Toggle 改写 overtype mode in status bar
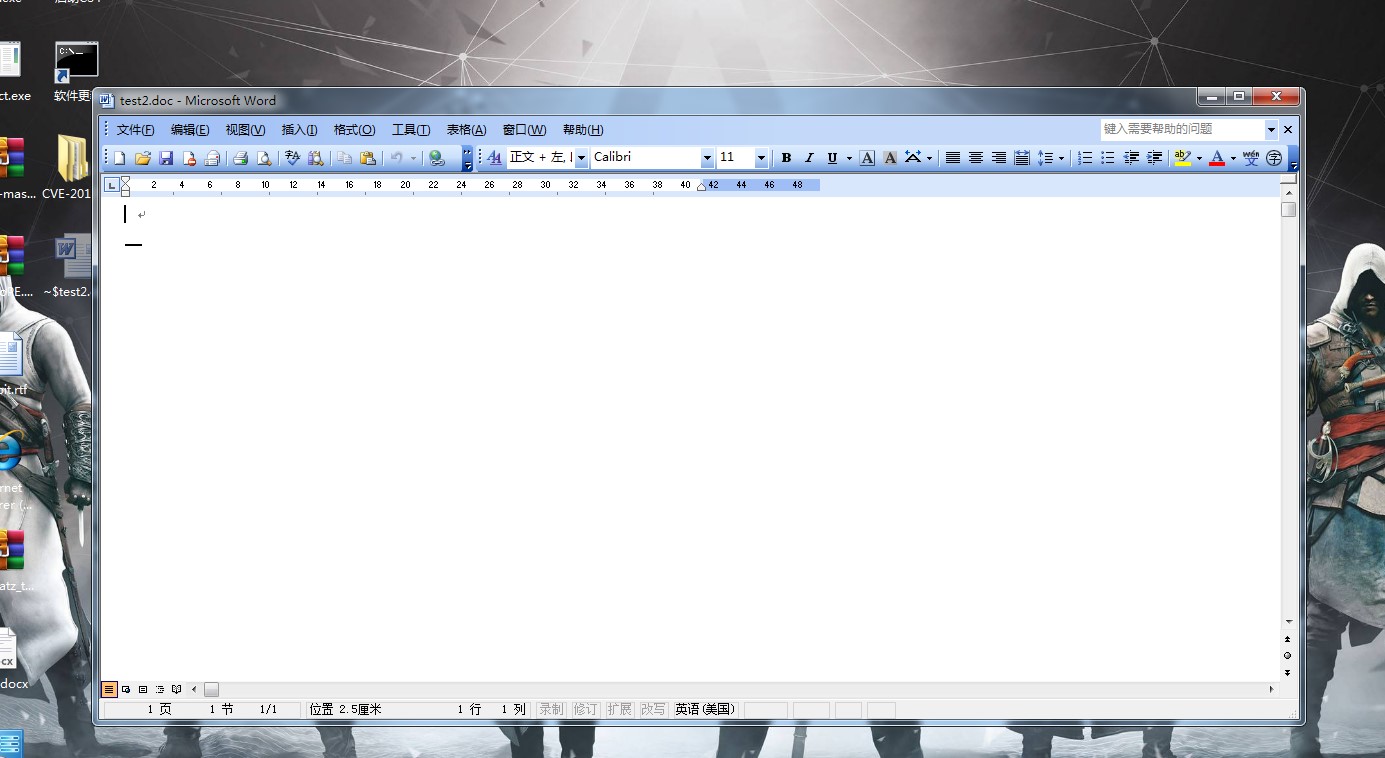 [x=653, y=709]
